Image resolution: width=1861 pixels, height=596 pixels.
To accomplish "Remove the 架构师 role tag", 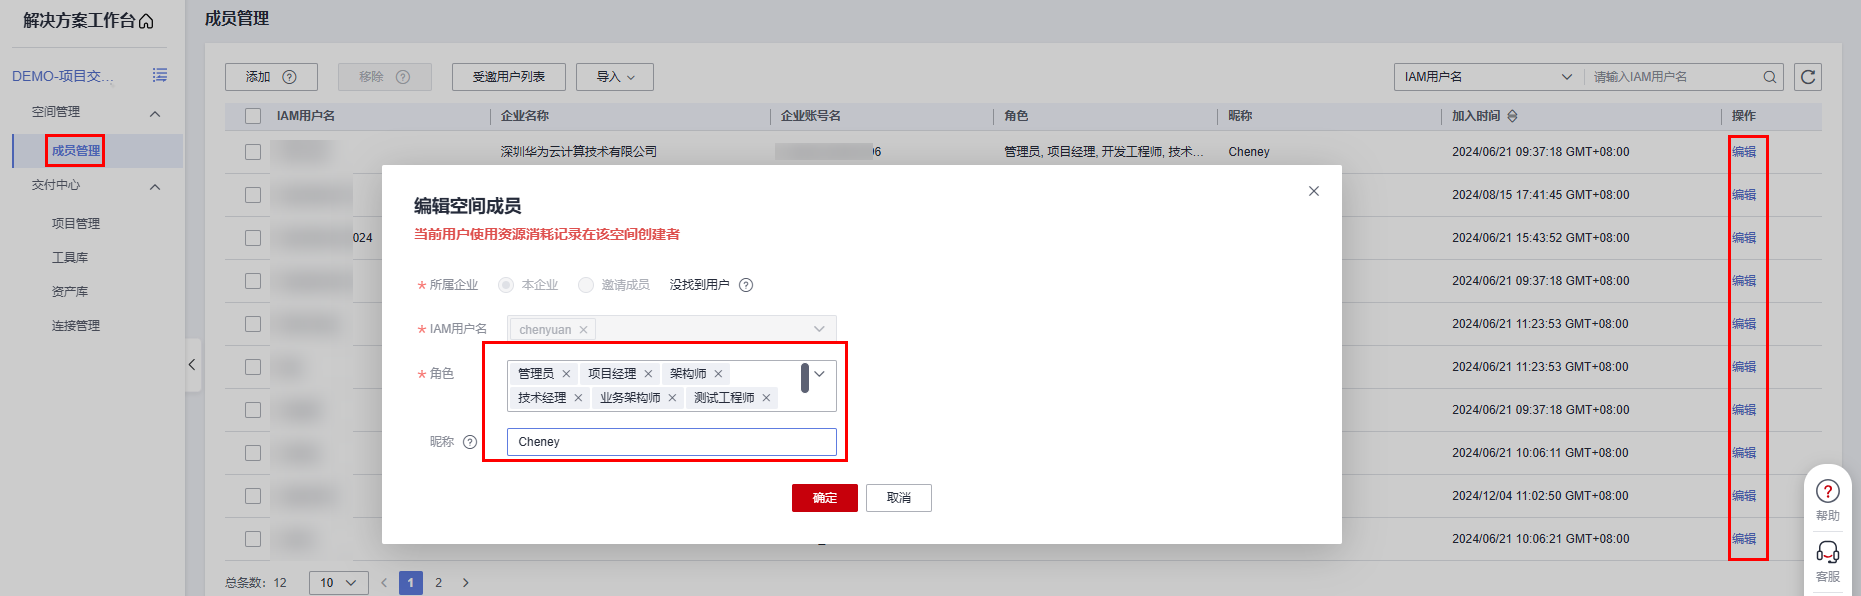I will (x=718, y=374).
